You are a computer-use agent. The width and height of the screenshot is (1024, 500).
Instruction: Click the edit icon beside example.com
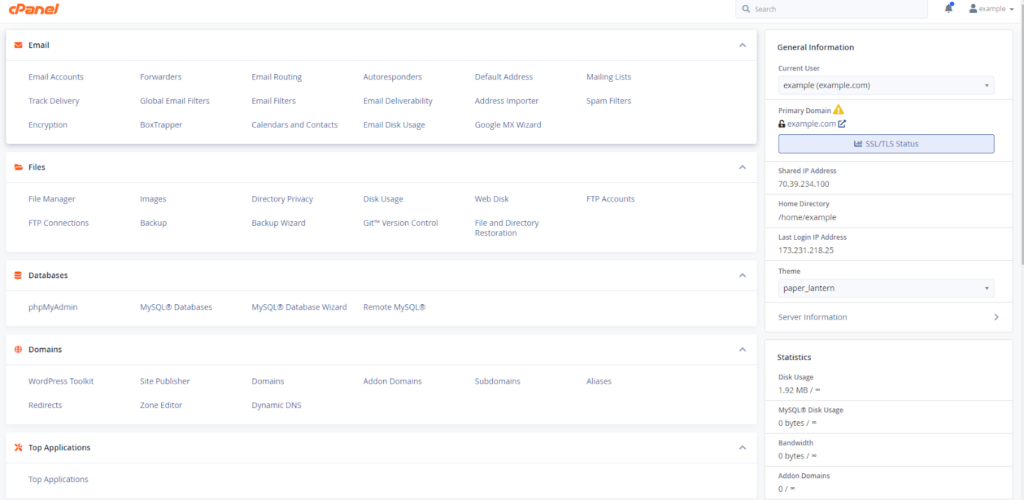click(x=842, y=124)
